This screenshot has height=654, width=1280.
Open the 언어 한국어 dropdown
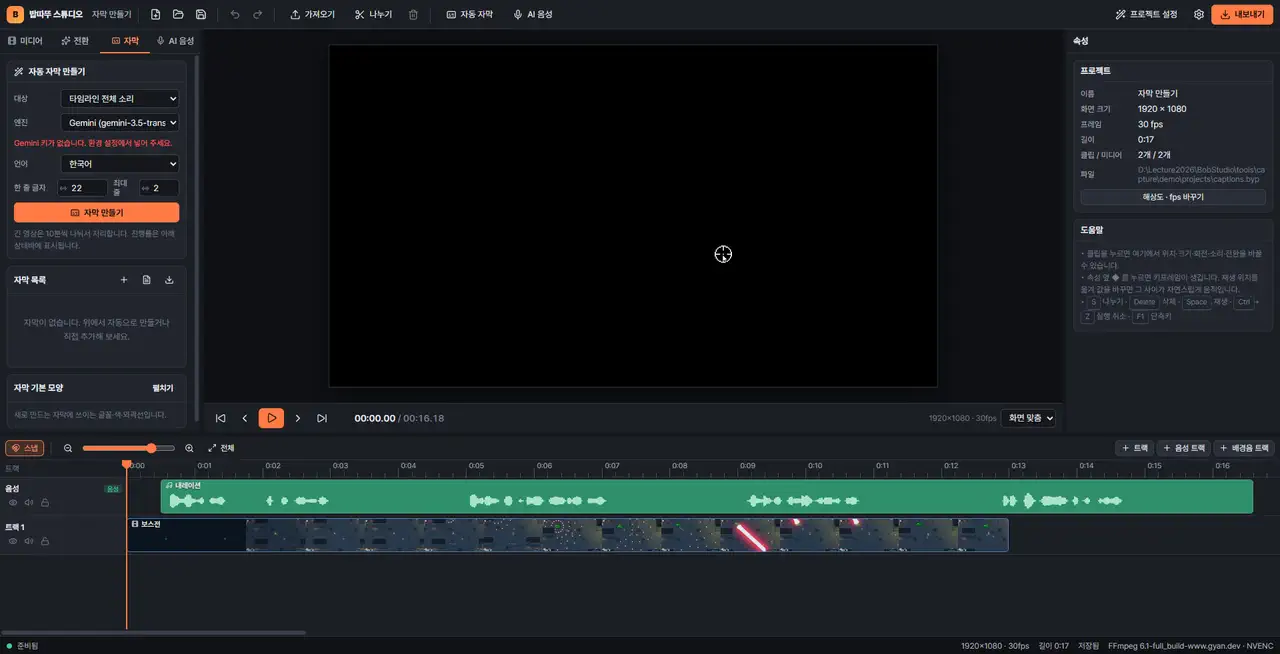(x=119, y=164)
